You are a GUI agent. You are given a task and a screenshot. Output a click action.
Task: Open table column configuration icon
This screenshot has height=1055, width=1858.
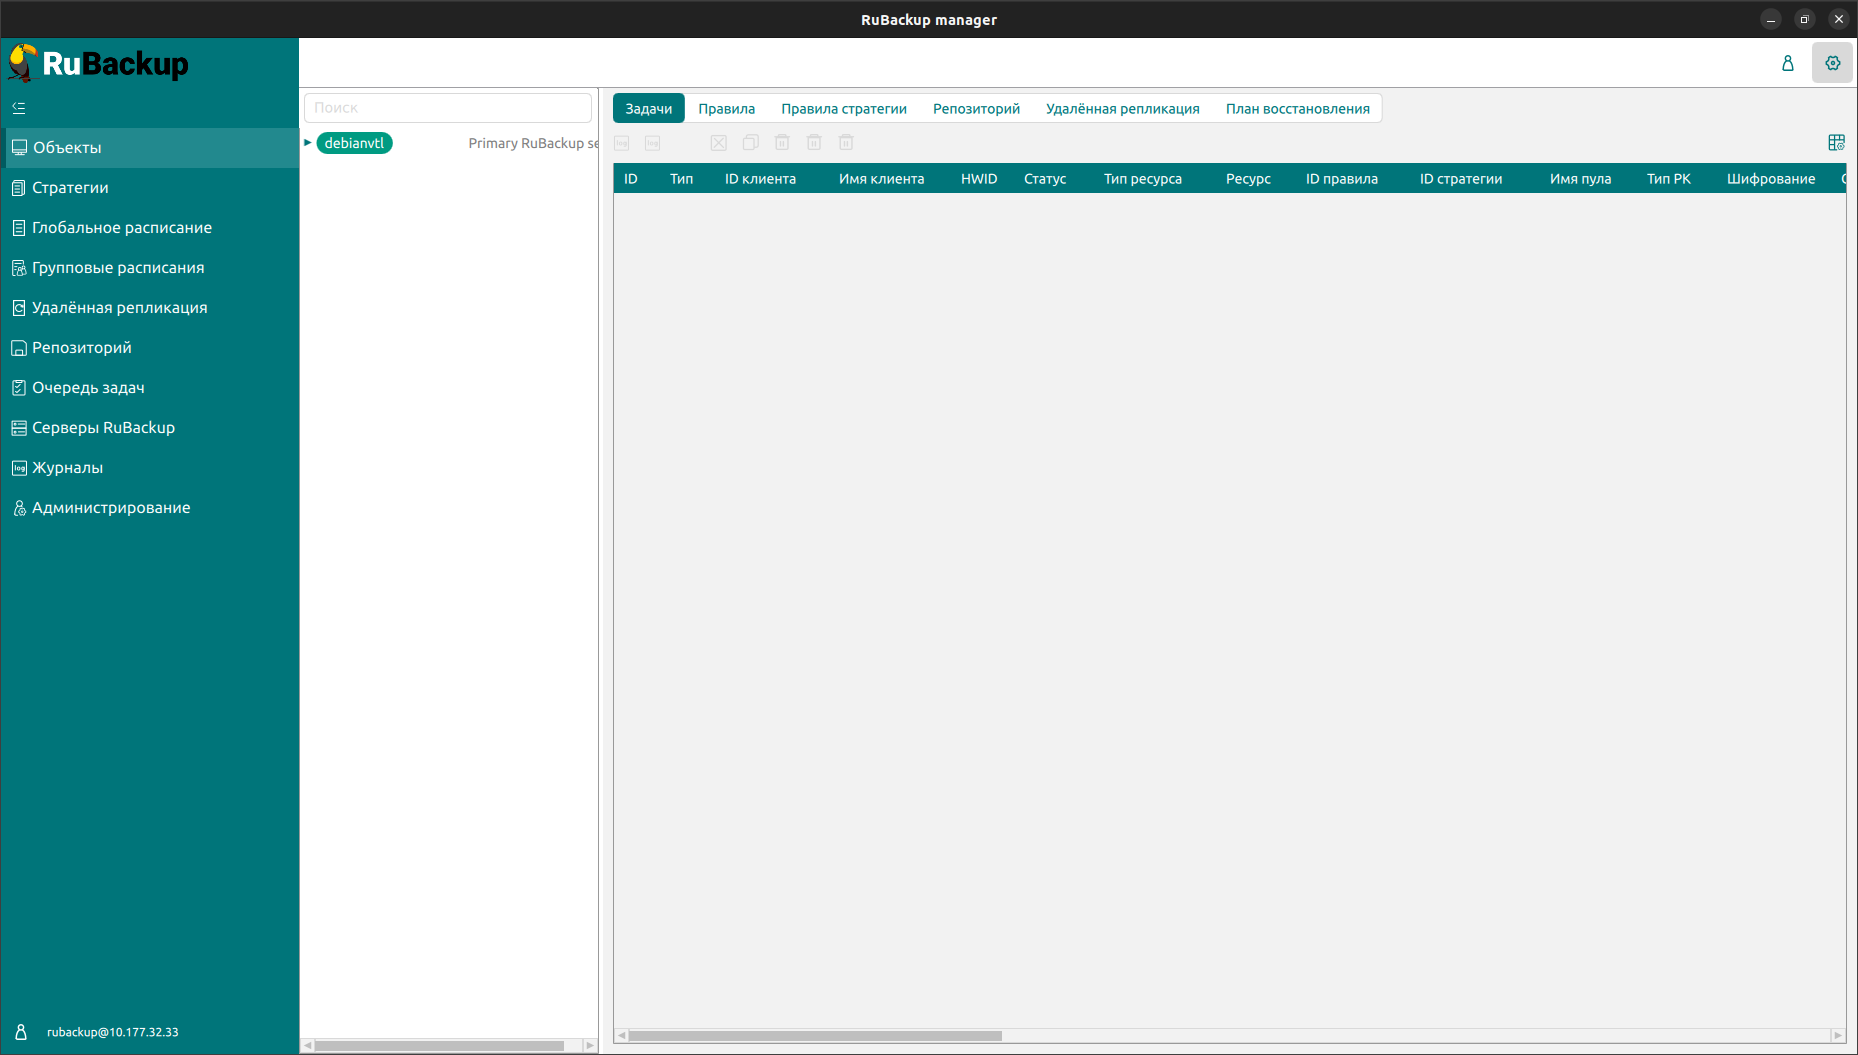point(1836,143)
